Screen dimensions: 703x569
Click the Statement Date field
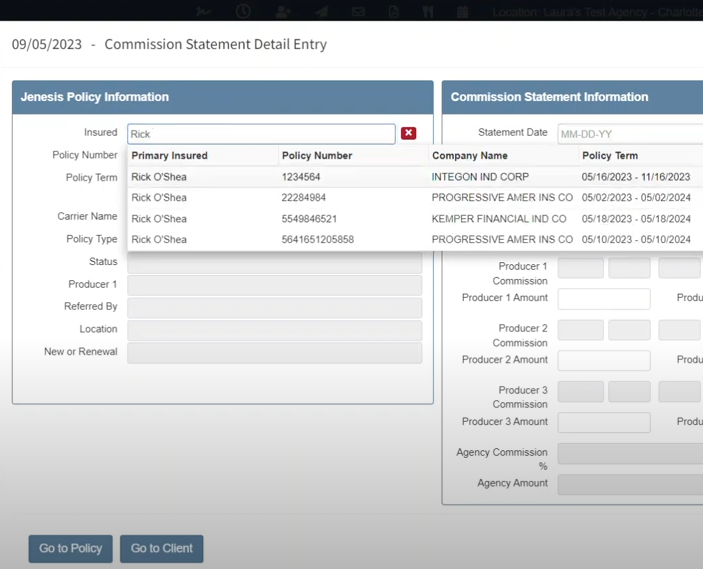pos(630,134)
